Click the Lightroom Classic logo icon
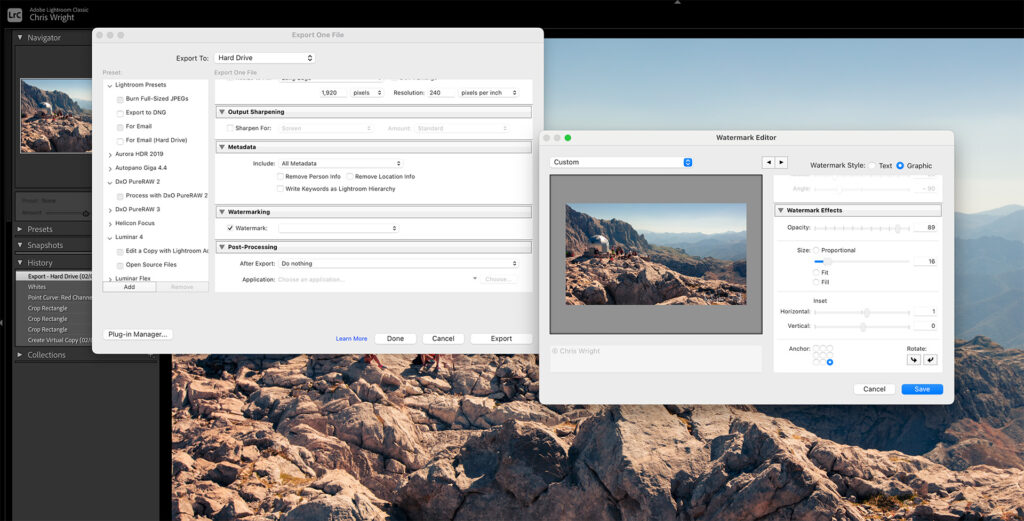1024x521 pixels. [14, 15]
